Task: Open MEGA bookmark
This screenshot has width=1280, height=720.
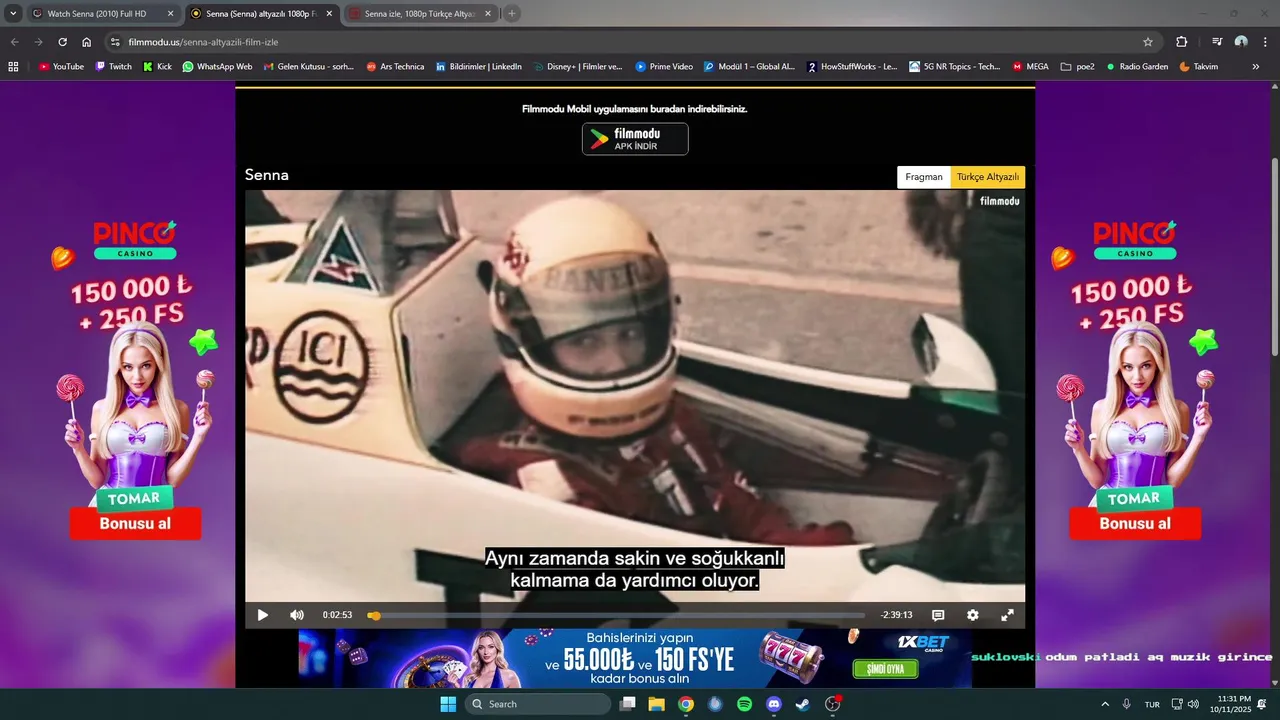Action: (x=1030, y=67)
